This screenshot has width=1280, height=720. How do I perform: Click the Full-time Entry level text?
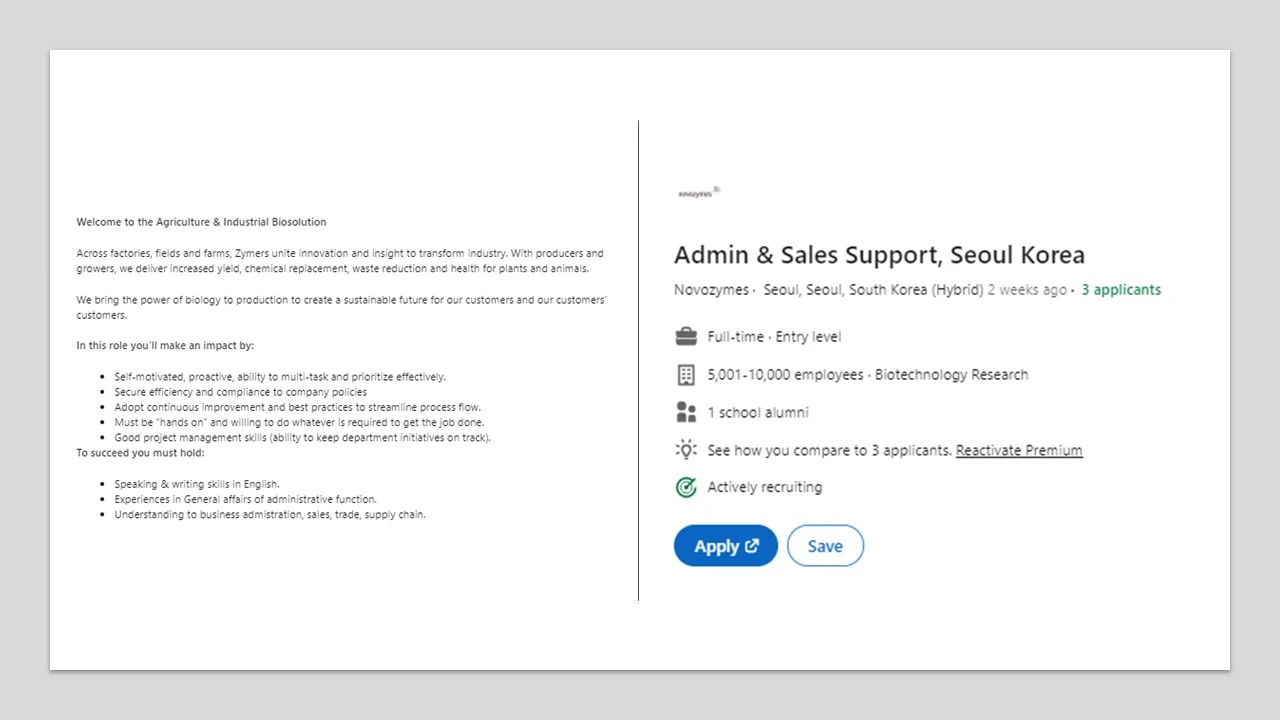coord(774,337)
